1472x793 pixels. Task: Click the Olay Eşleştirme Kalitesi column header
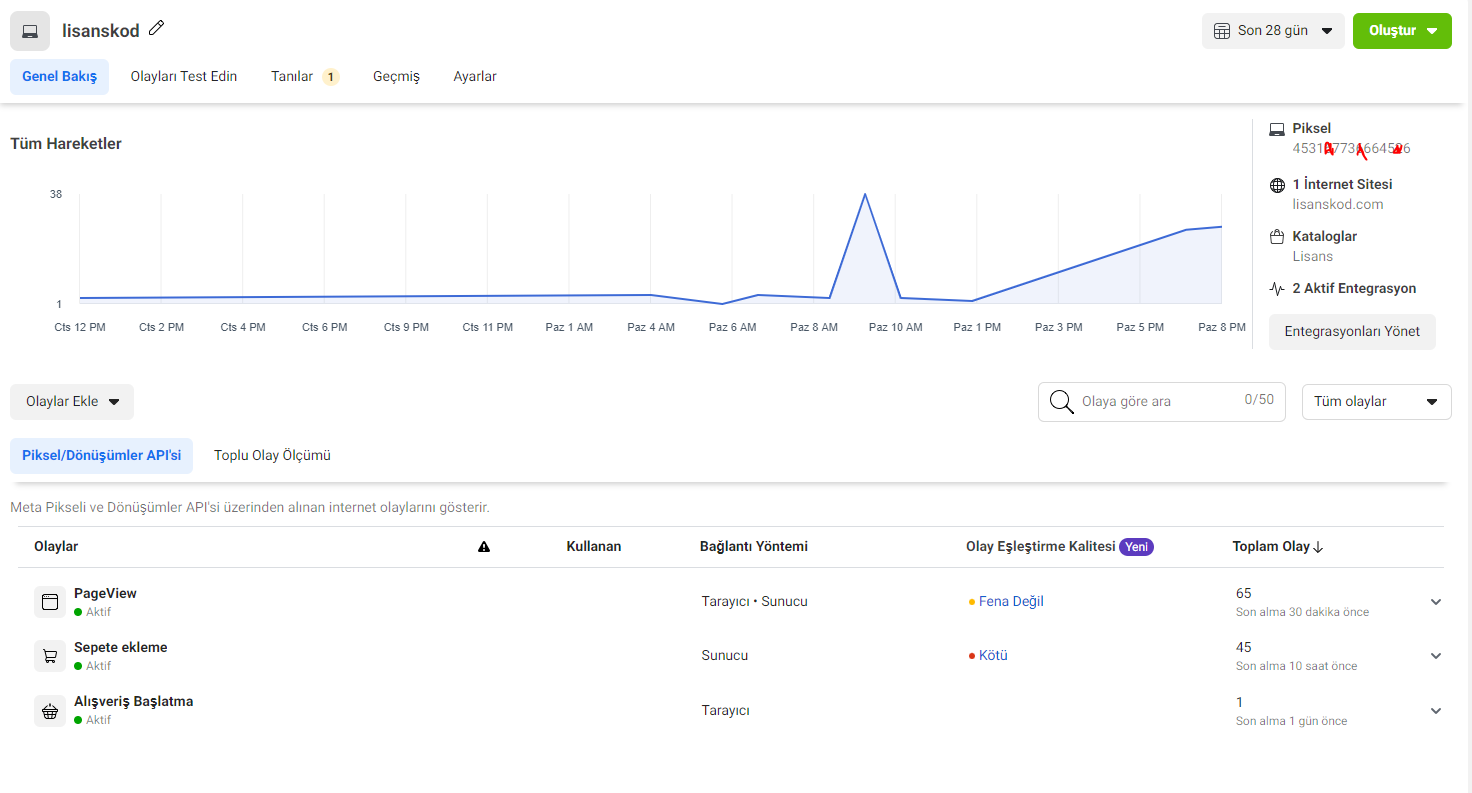click(1040, 547)
